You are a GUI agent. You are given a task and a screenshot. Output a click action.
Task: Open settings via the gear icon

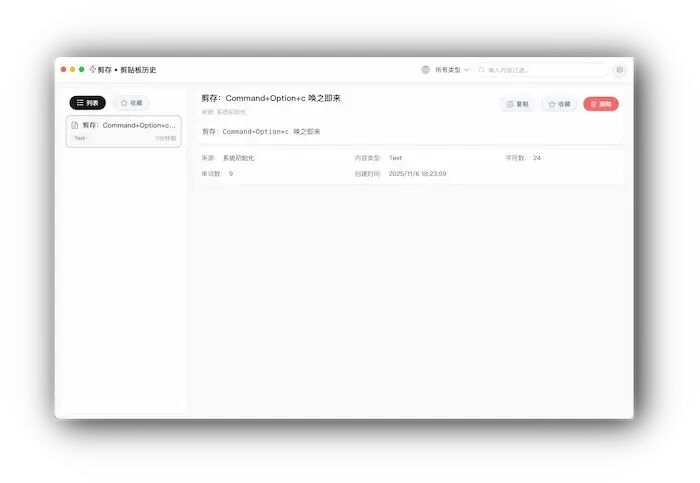pyautogui.click(x=620, y=70)
